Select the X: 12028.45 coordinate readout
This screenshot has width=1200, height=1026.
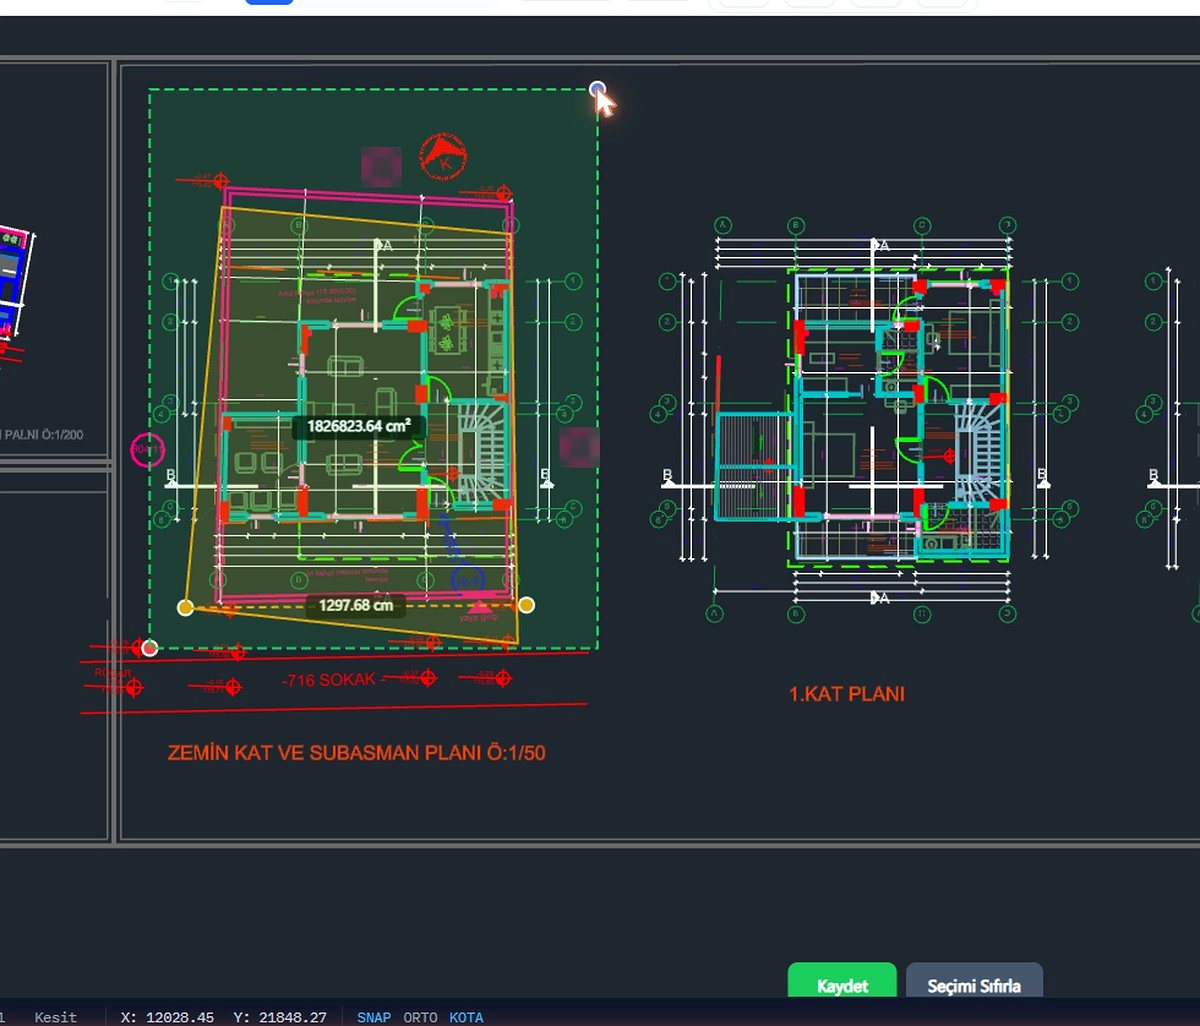[x=167, y=1017]
